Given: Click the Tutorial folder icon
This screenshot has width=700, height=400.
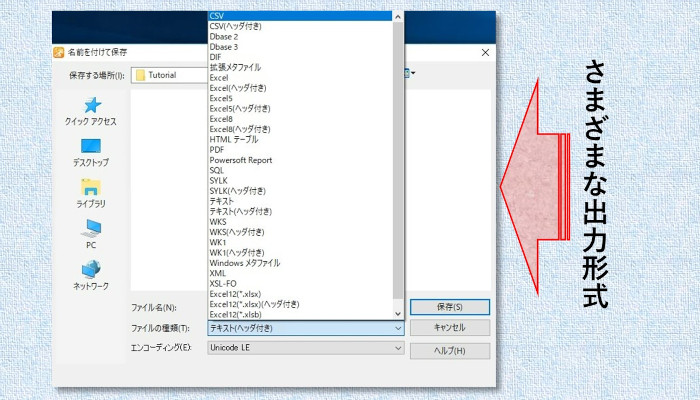Looking at the screenshot, I should click(x=141, y=75).
